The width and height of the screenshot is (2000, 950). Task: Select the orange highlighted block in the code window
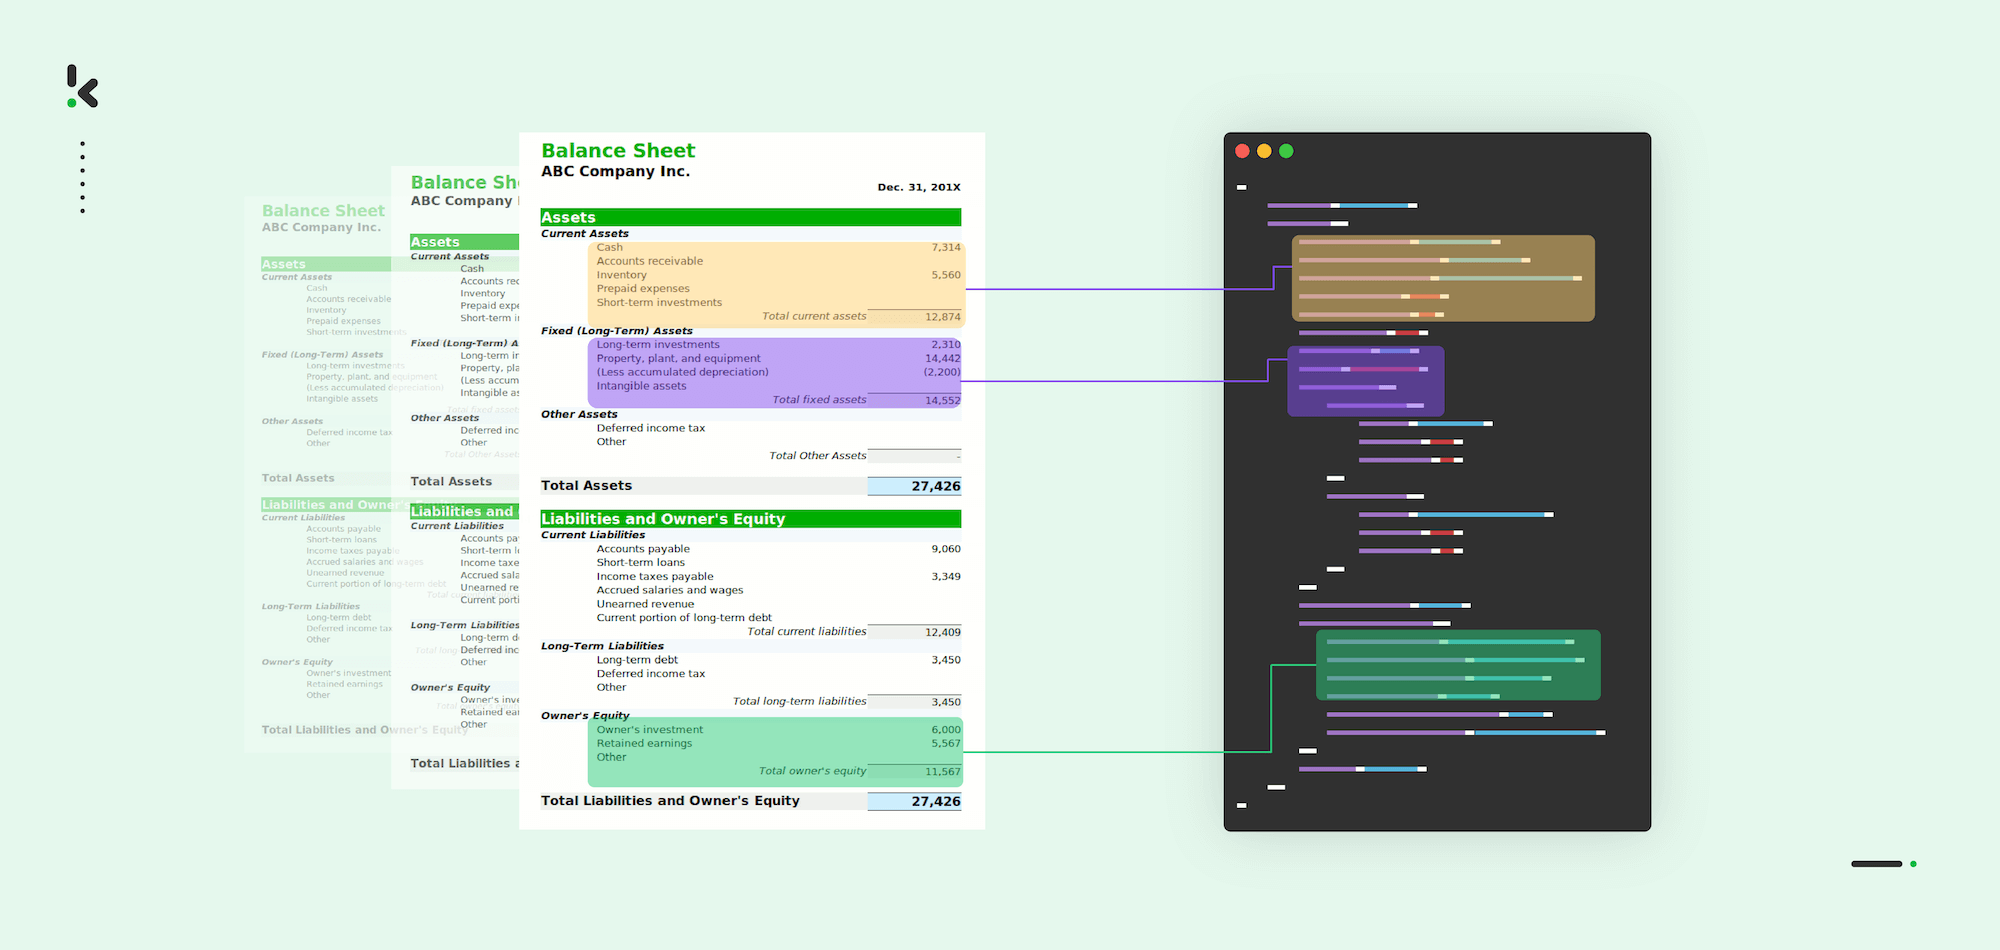(x=1442, y=278)
